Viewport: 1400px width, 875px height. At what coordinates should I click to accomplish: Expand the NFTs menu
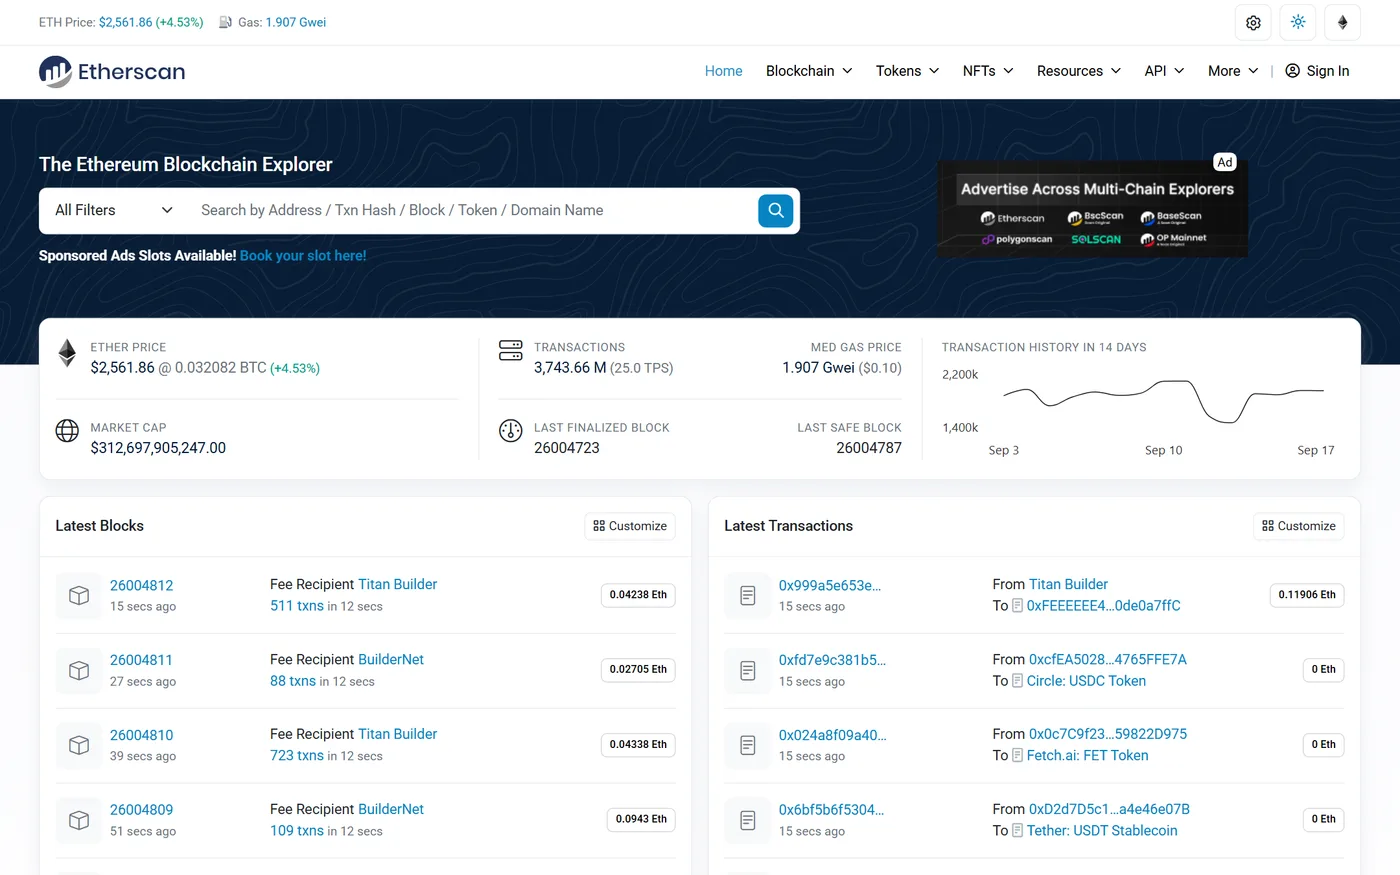pos(988,71)
